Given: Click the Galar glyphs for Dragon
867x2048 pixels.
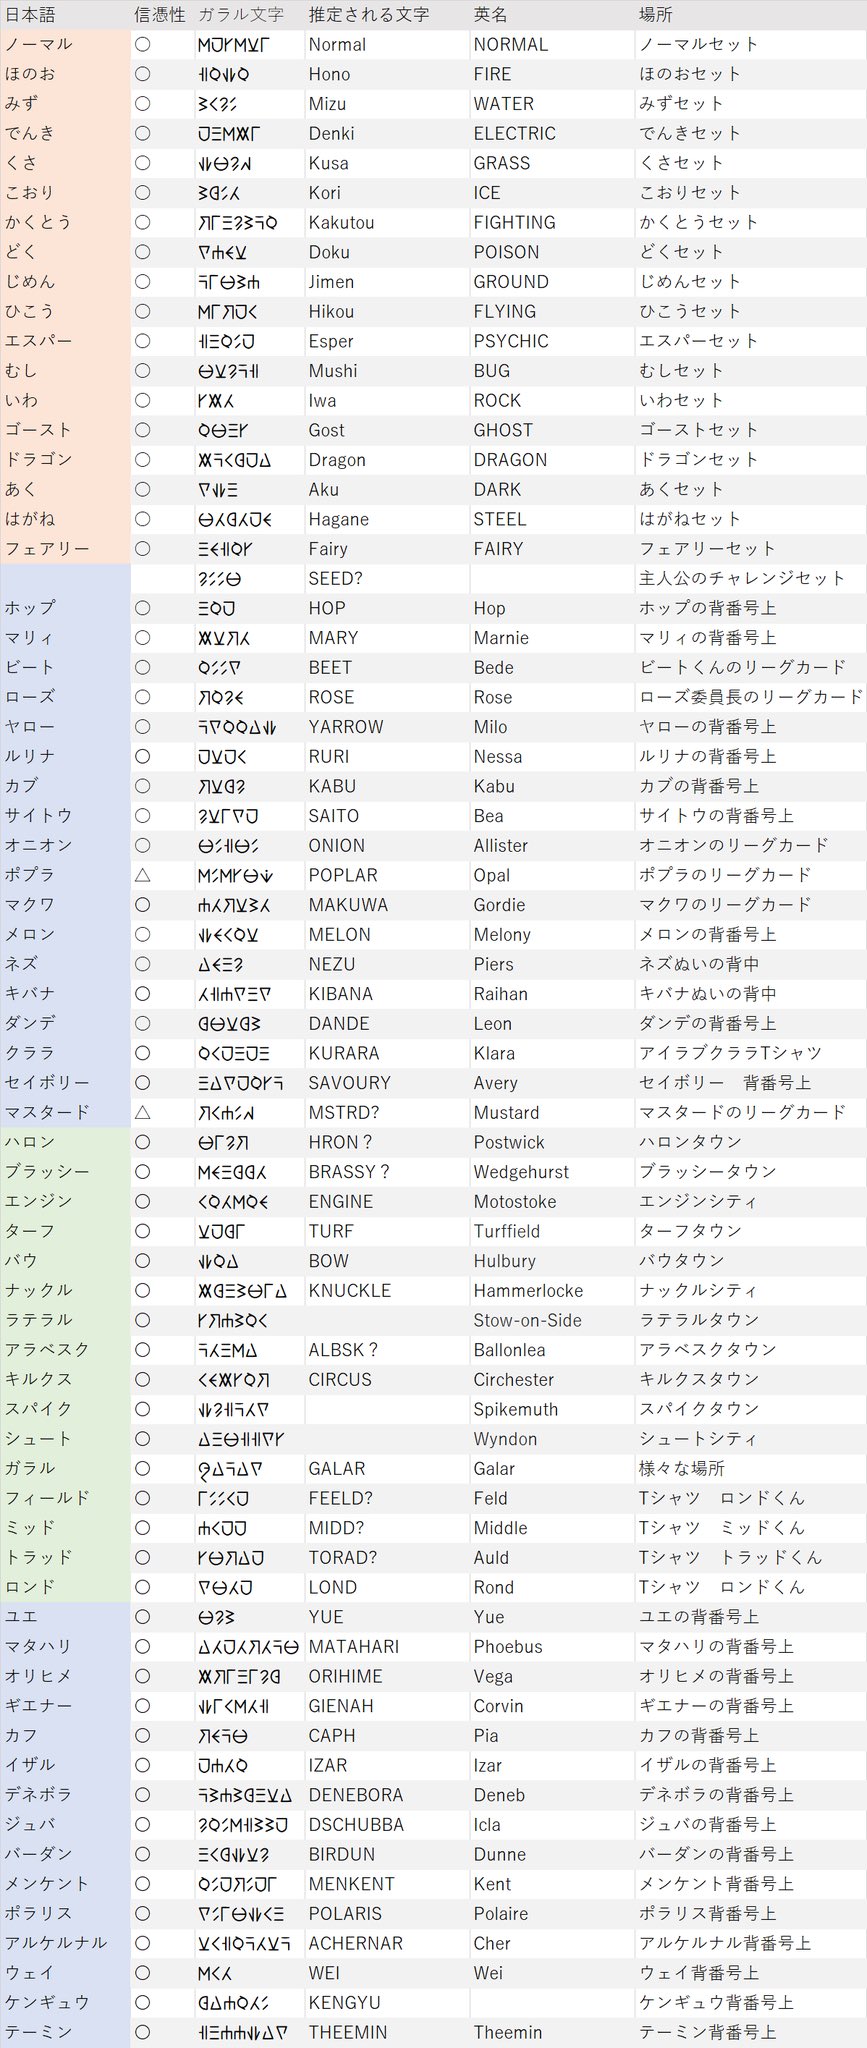Looking at the screenshot, I should pos(234,460).
